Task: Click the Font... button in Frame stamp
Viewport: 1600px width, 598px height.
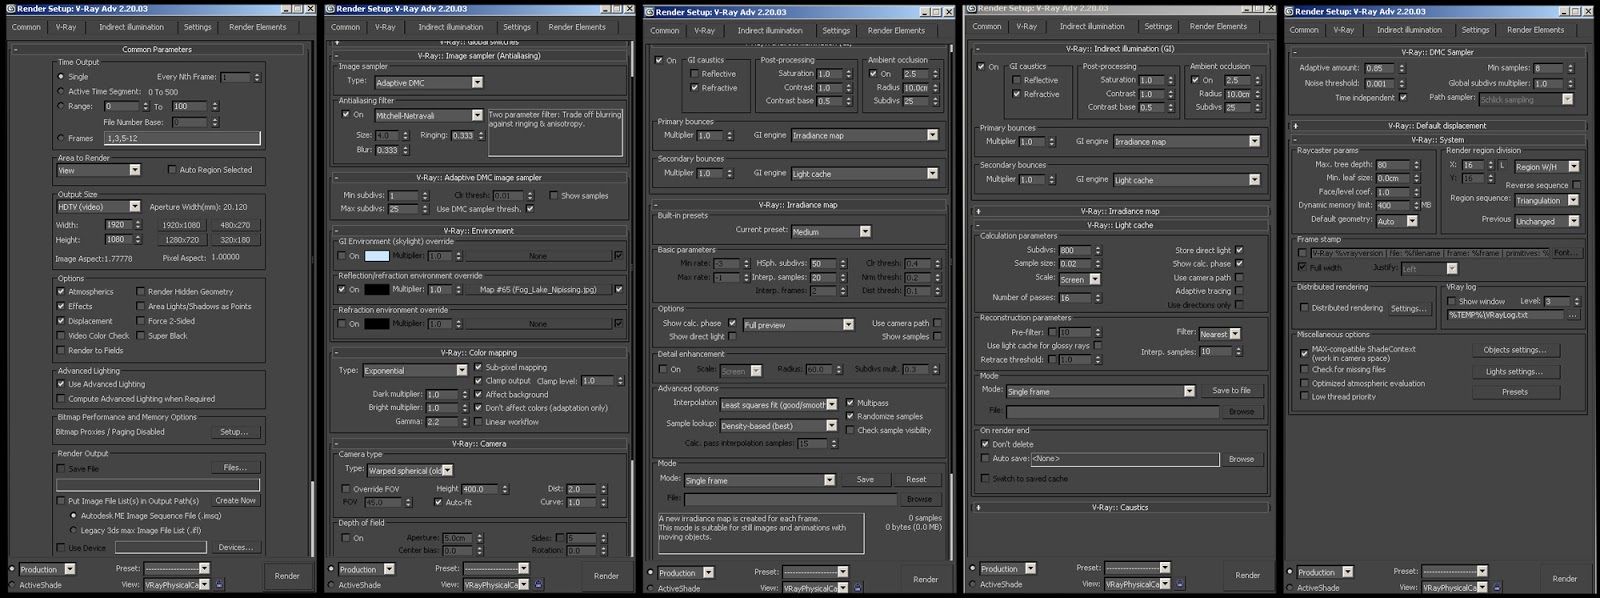Action: 1565,253
